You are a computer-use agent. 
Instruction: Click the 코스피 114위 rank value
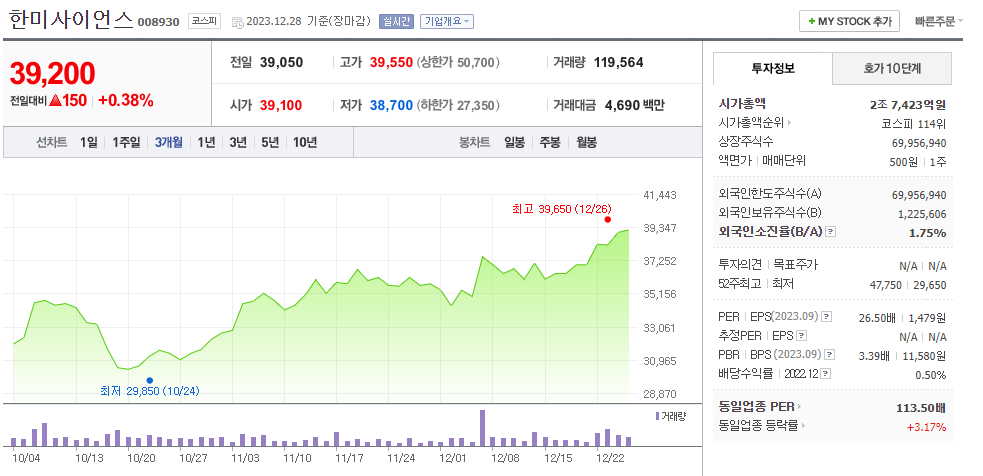point(914,124)
